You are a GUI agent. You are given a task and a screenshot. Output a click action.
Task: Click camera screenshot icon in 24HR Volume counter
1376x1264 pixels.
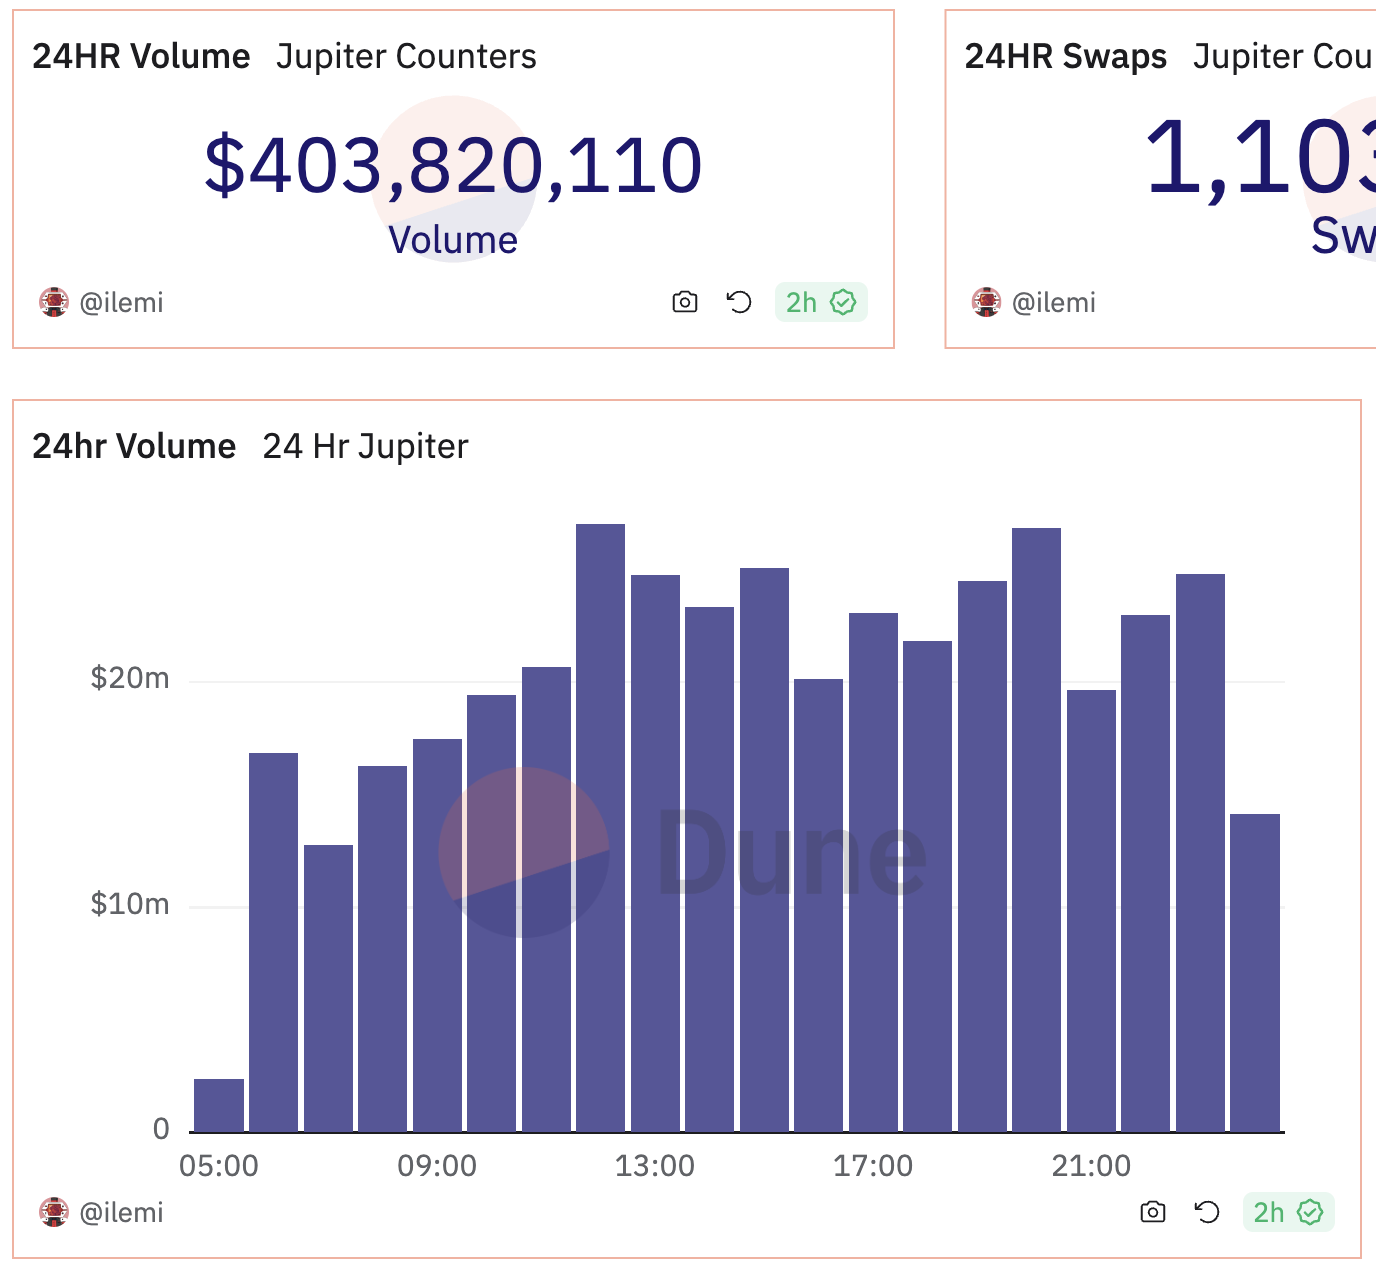(x=685, y=302)
